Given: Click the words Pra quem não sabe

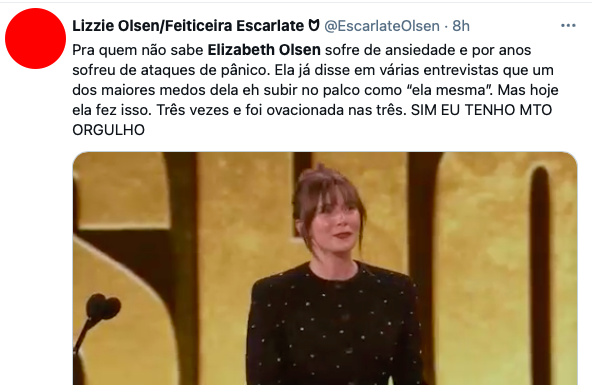Looking at the screenshot, I should pos(138,50).
